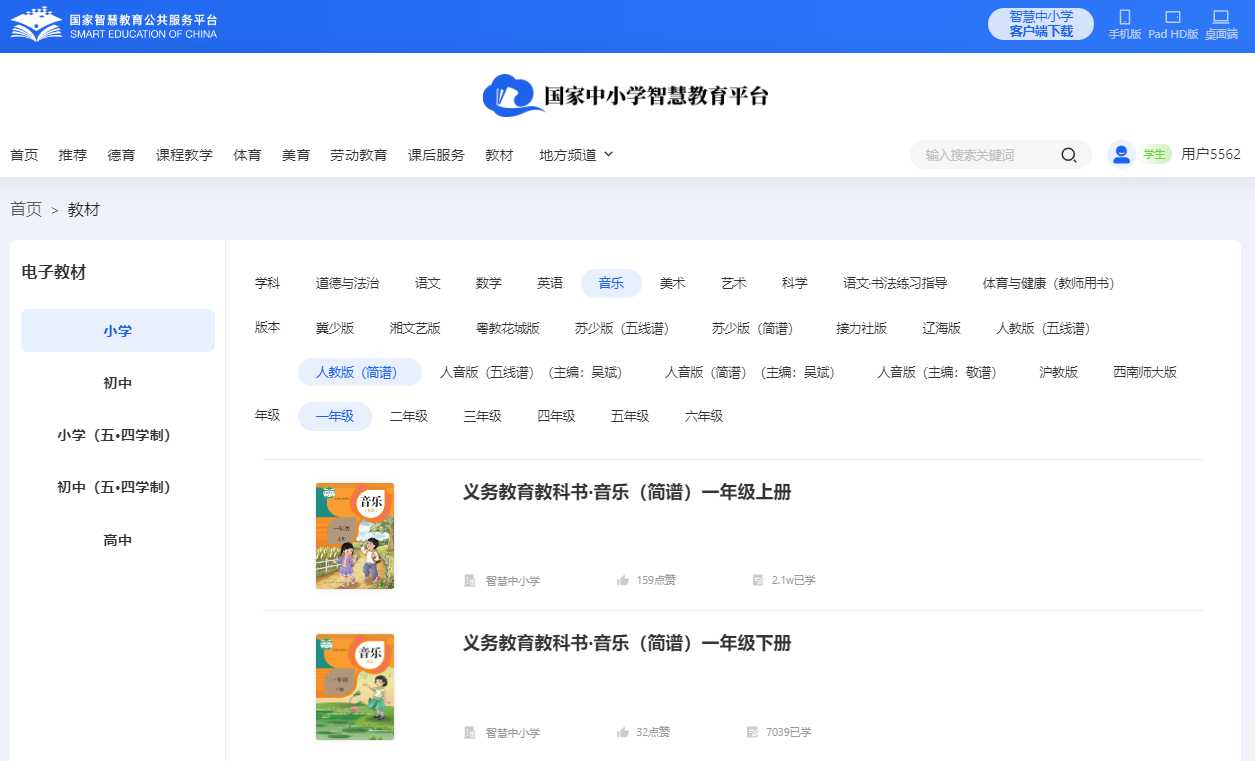Choose the 语文·书法练习指导 subject
The width and height of the screenshot is (1255, 761).
click(x=895, y=284)
